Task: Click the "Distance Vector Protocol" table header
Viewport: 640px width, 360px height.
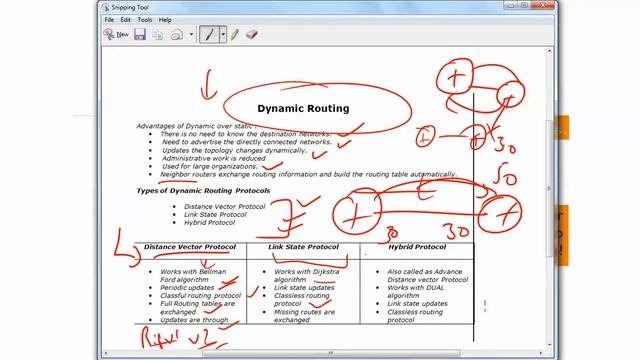Action: [x=190, y=247]
